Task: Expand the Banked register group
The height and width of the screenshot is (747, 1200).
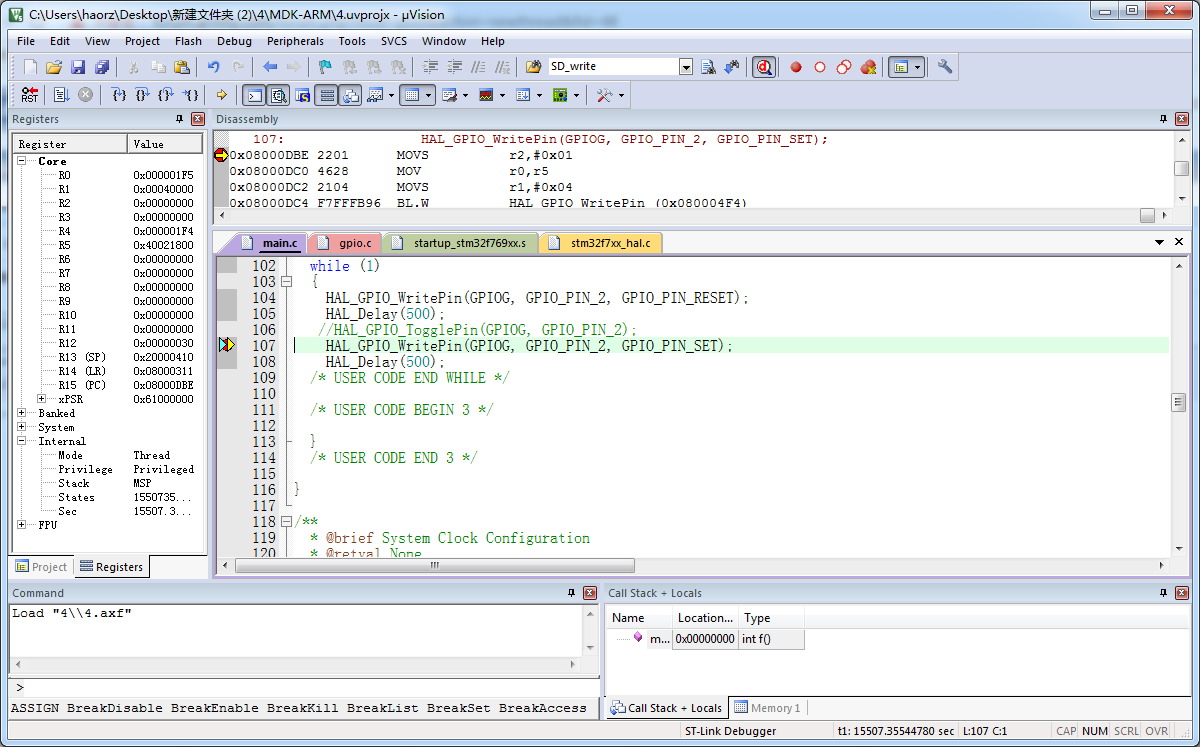Action: click(x=22, y=413)
